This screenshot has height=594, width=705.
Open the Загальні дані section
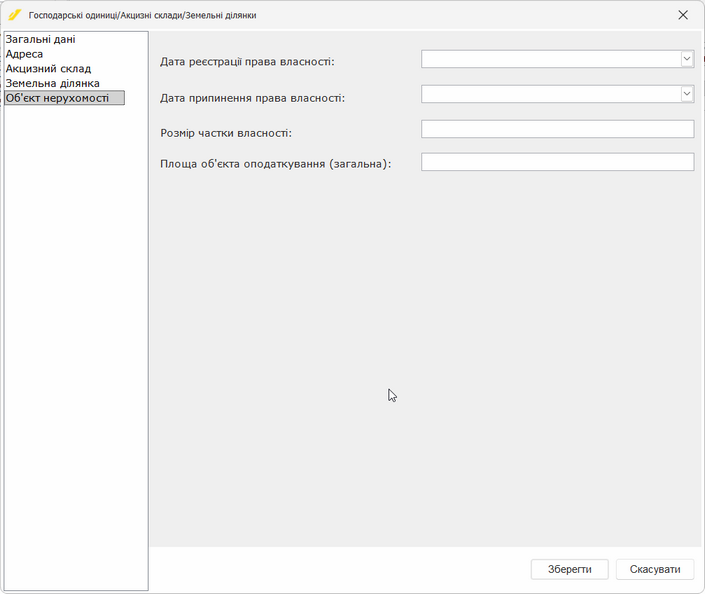click(40, 40)
